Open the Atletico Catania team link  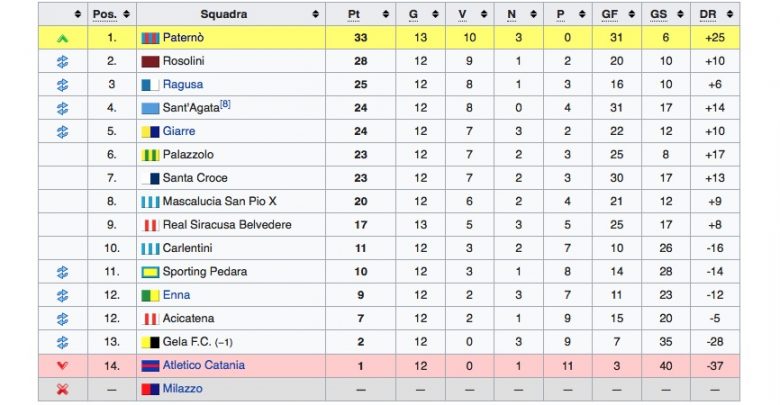tap(203, 365)
